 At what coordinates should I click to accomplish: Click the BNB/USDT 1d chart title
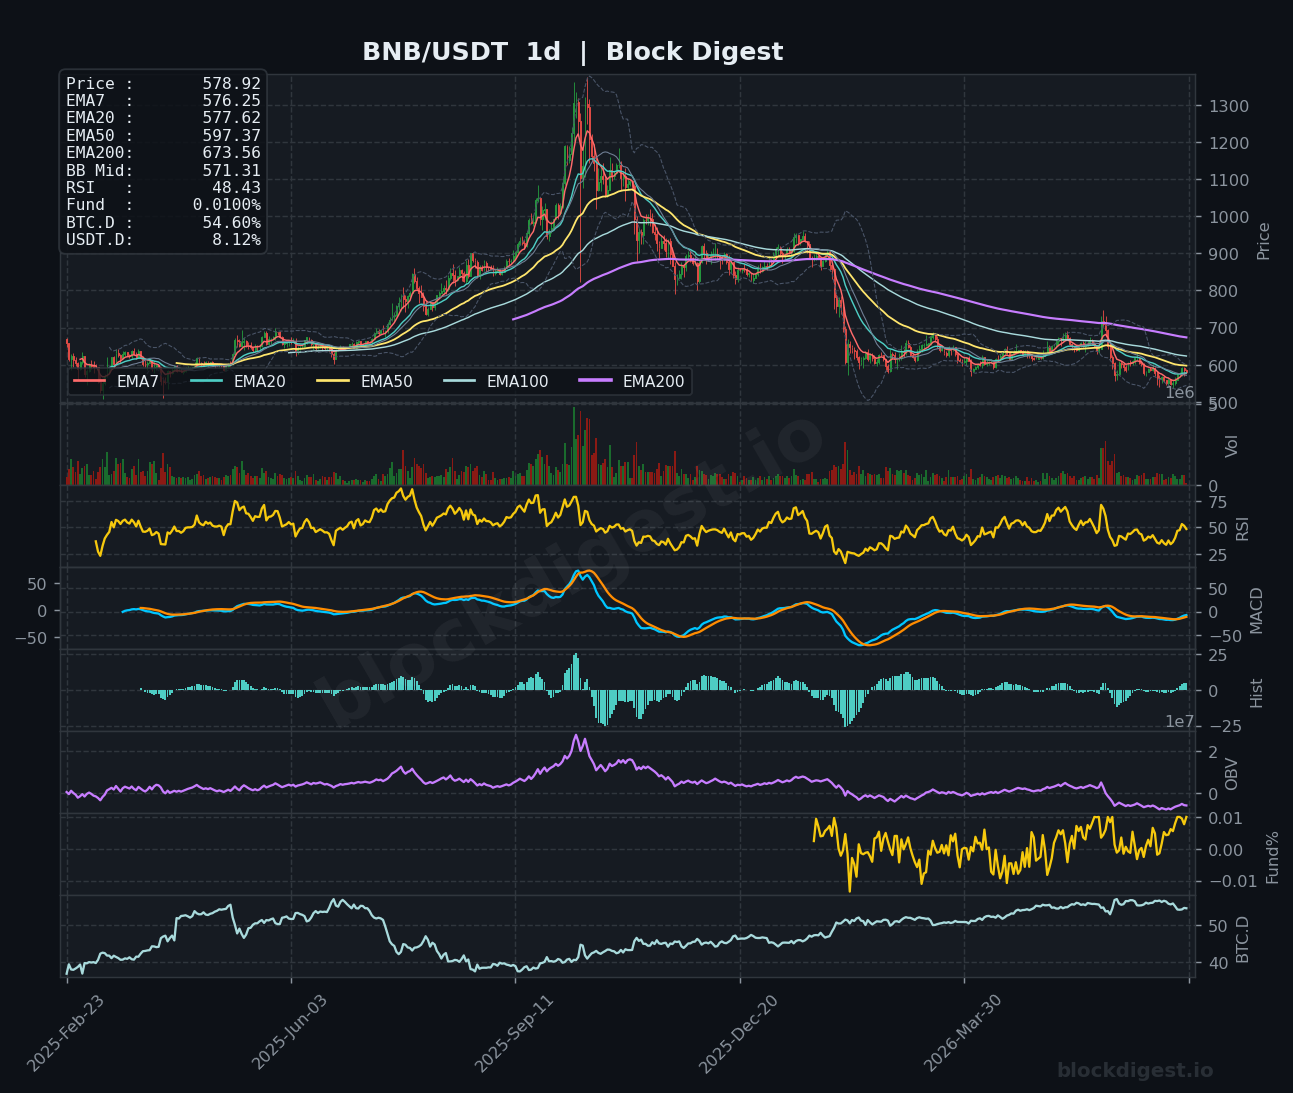[x=572, y=52]
